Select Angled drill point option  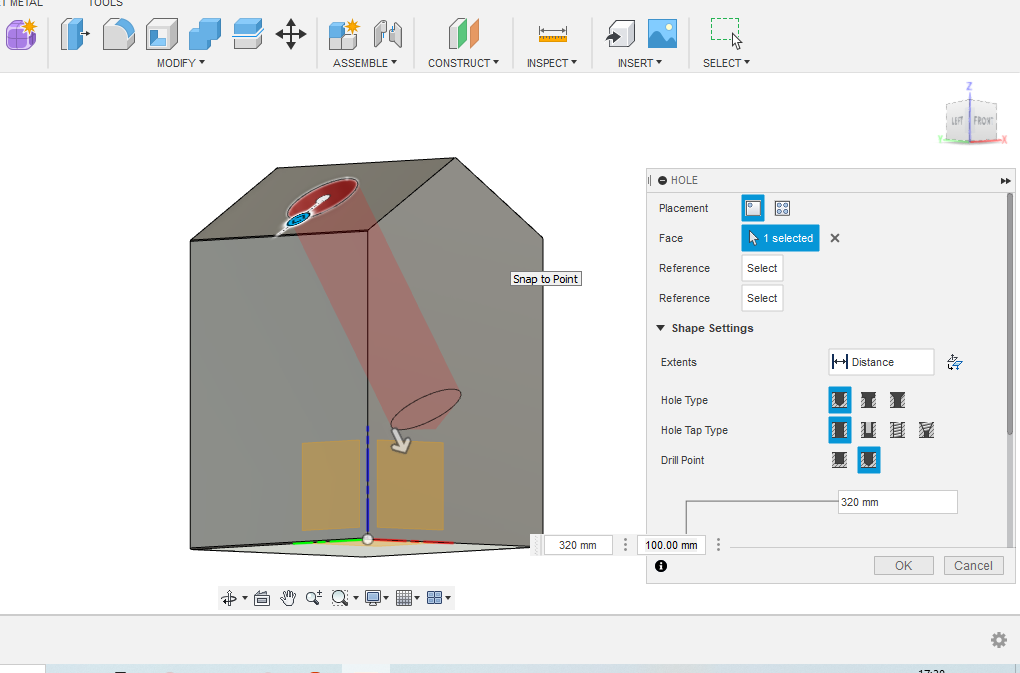point(868,460)
